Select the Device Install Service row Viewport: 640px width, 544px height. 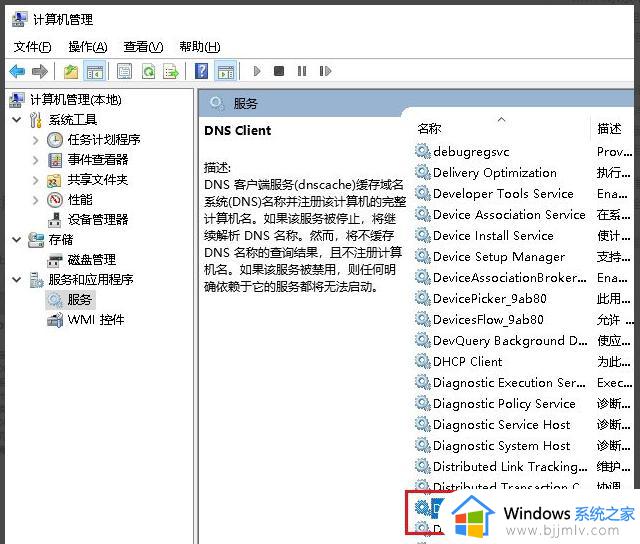523,236
